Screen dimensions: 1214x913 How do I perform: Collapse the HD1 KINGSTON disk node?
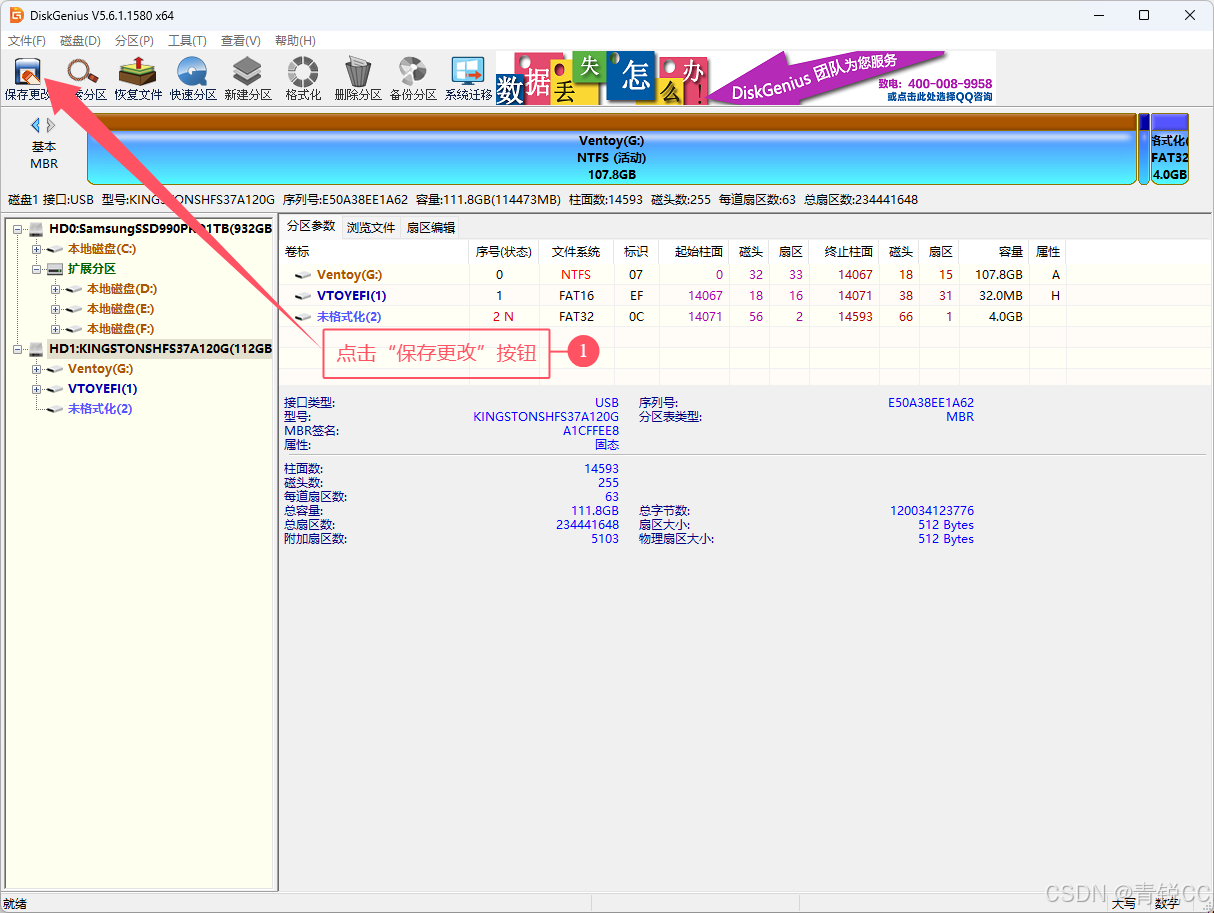tap(18, 349)
